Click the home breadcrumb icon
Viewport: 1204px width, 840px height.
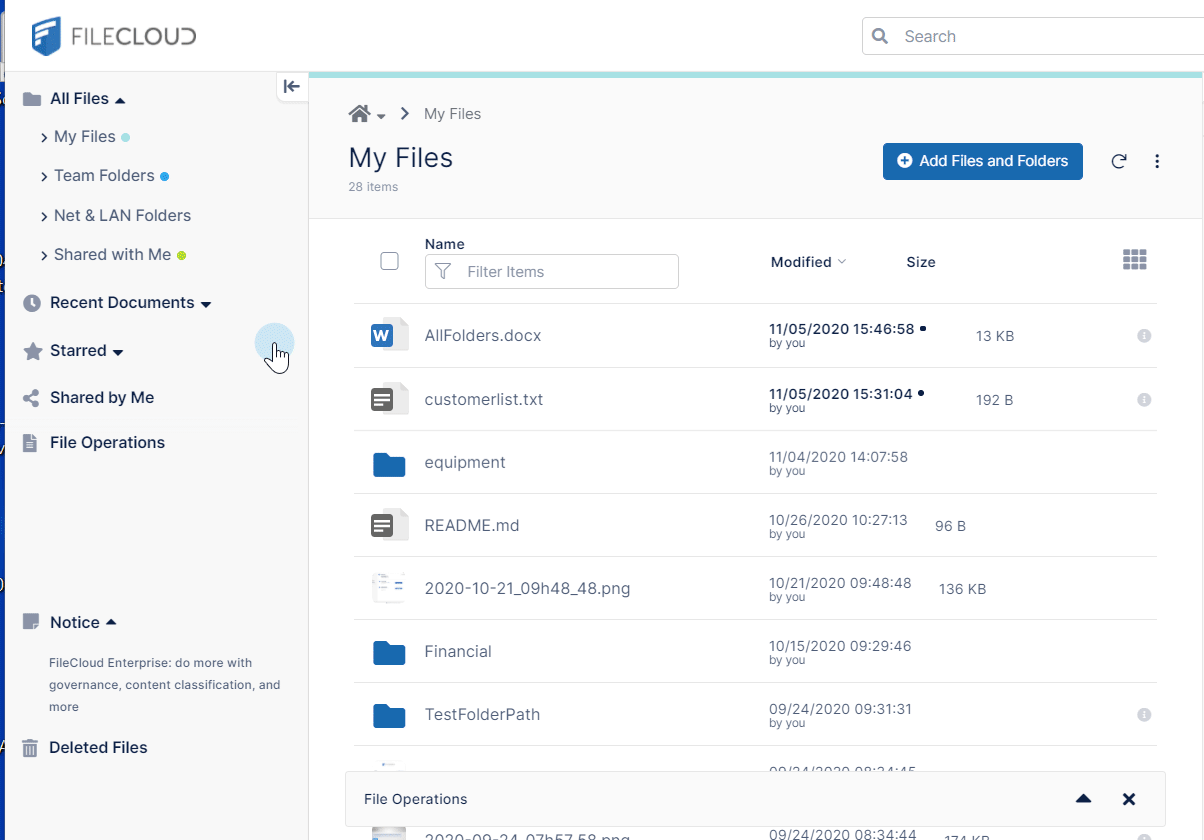tap(360, 114)
